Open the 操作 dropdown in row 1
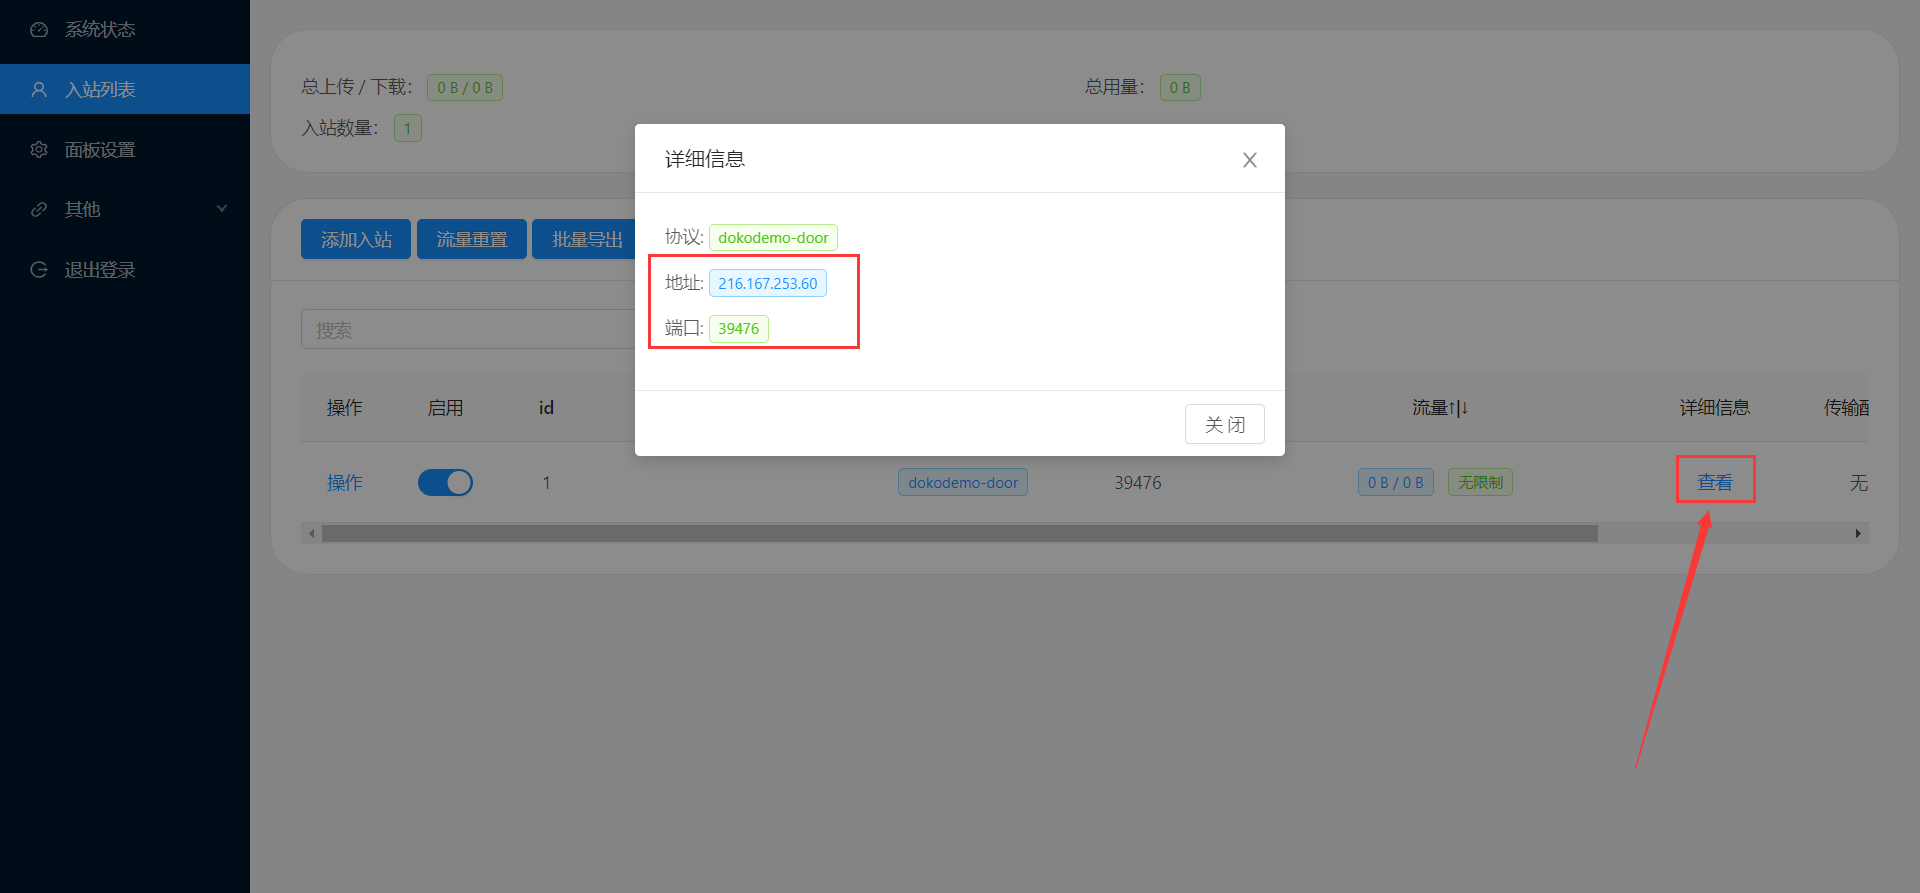This screenshot has height=893, width=1920. 344,483
